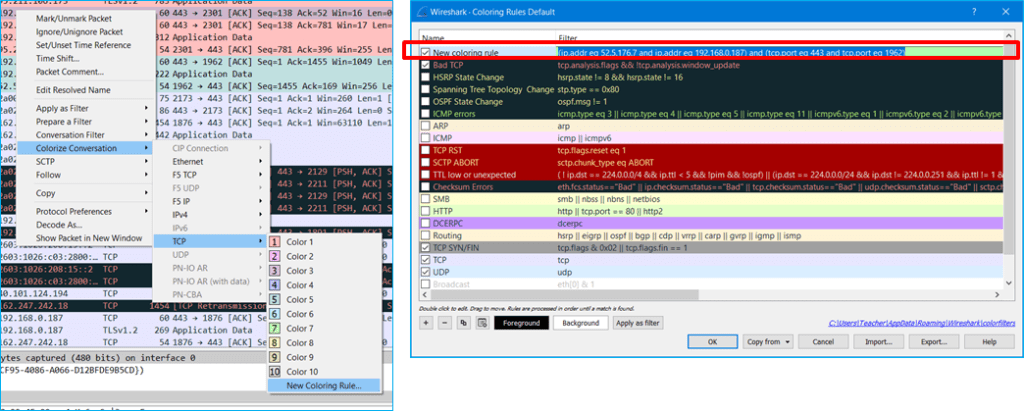Pick Color 5 numbered icon
The height and width of the screenshot is (411, 1024).
[276, 300]
